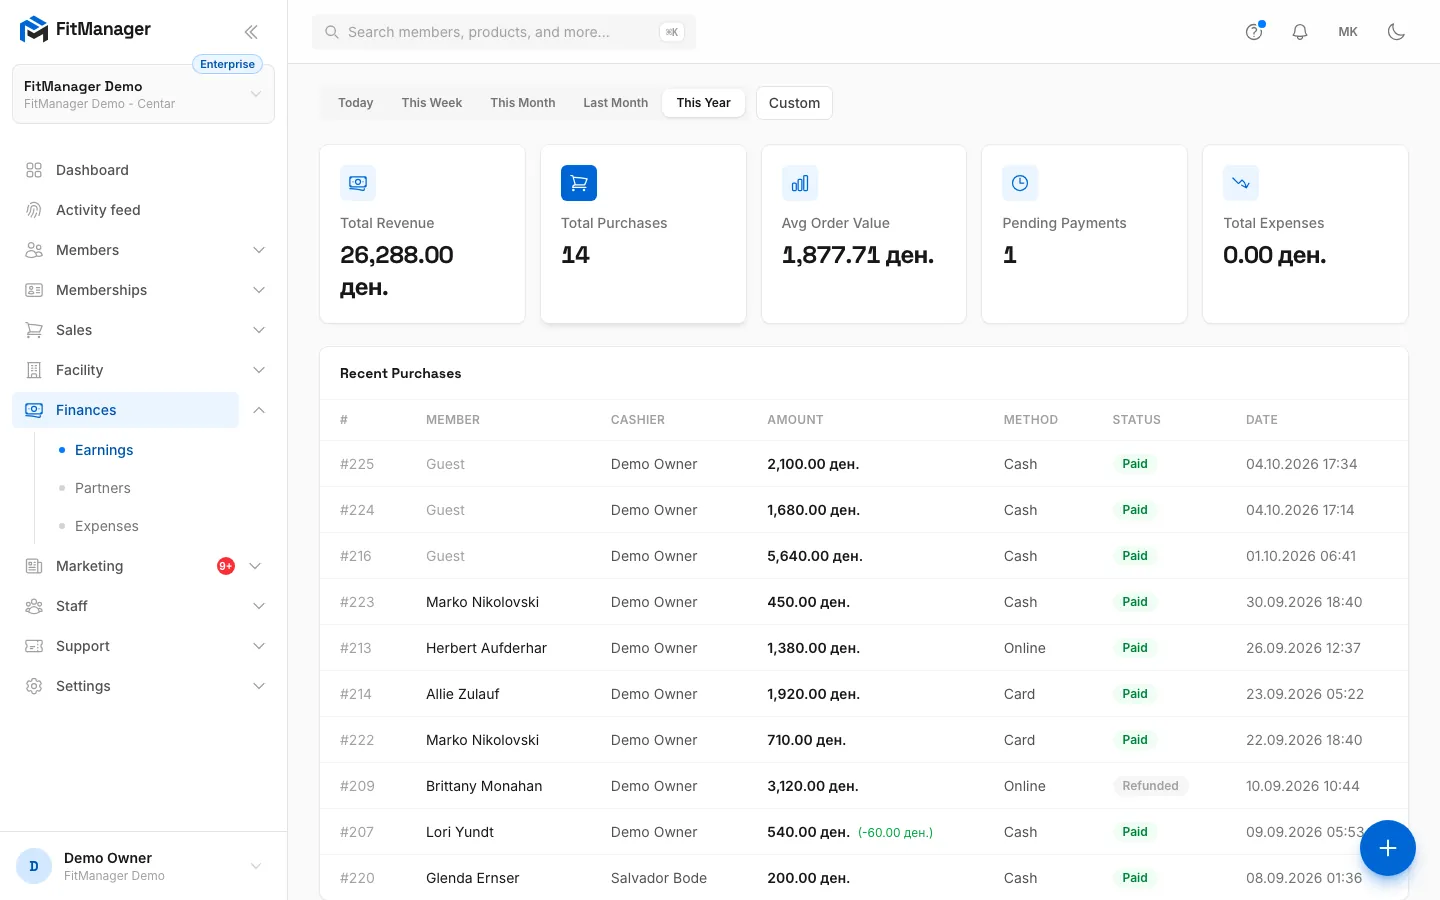Click the Total Purchases cart icon

coord(579,183)
